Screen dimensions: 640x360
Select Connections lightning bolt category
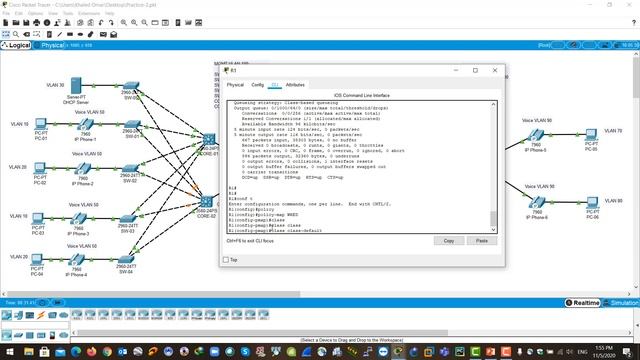tap(41, 315)
